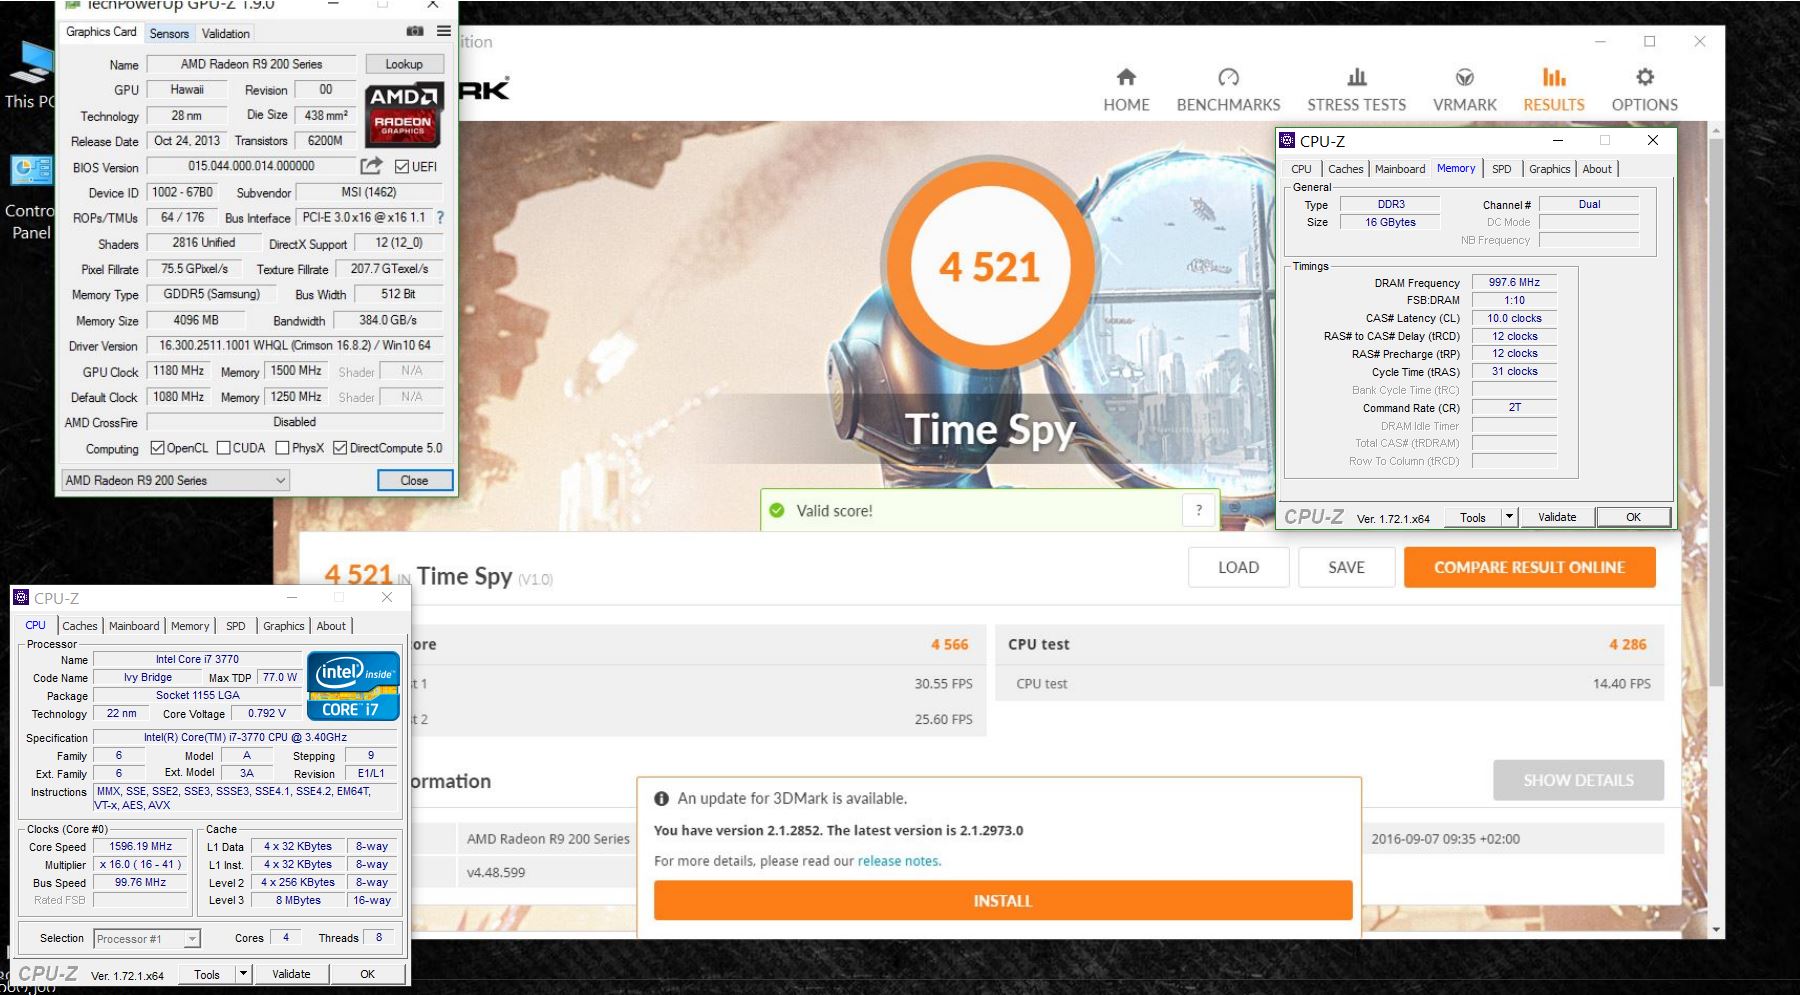Open the 3DMark Options gear
Image resolution: width=1800 pixels, height=995 pixels.
(x=1644, y=90)
